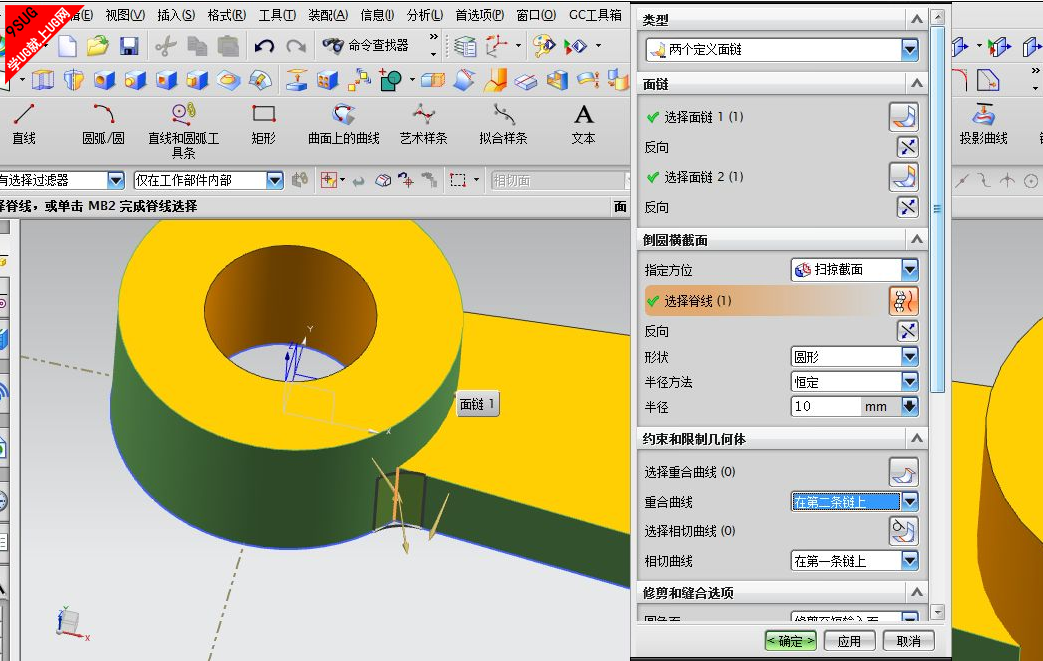This screenshot has height=661, width=1043.
Task: Click the 半径 value input field
Action: pyautogui.click(x=824, y=406)
